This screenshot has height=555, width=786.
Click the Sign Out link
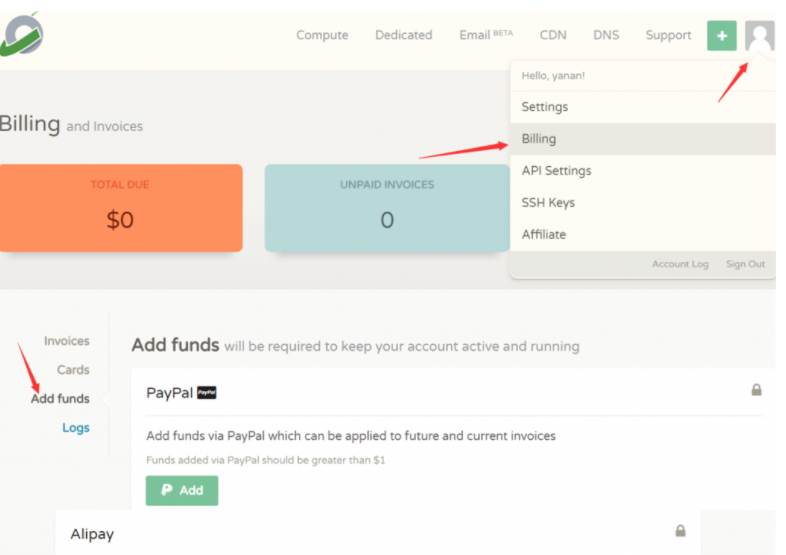pos(745,264)
